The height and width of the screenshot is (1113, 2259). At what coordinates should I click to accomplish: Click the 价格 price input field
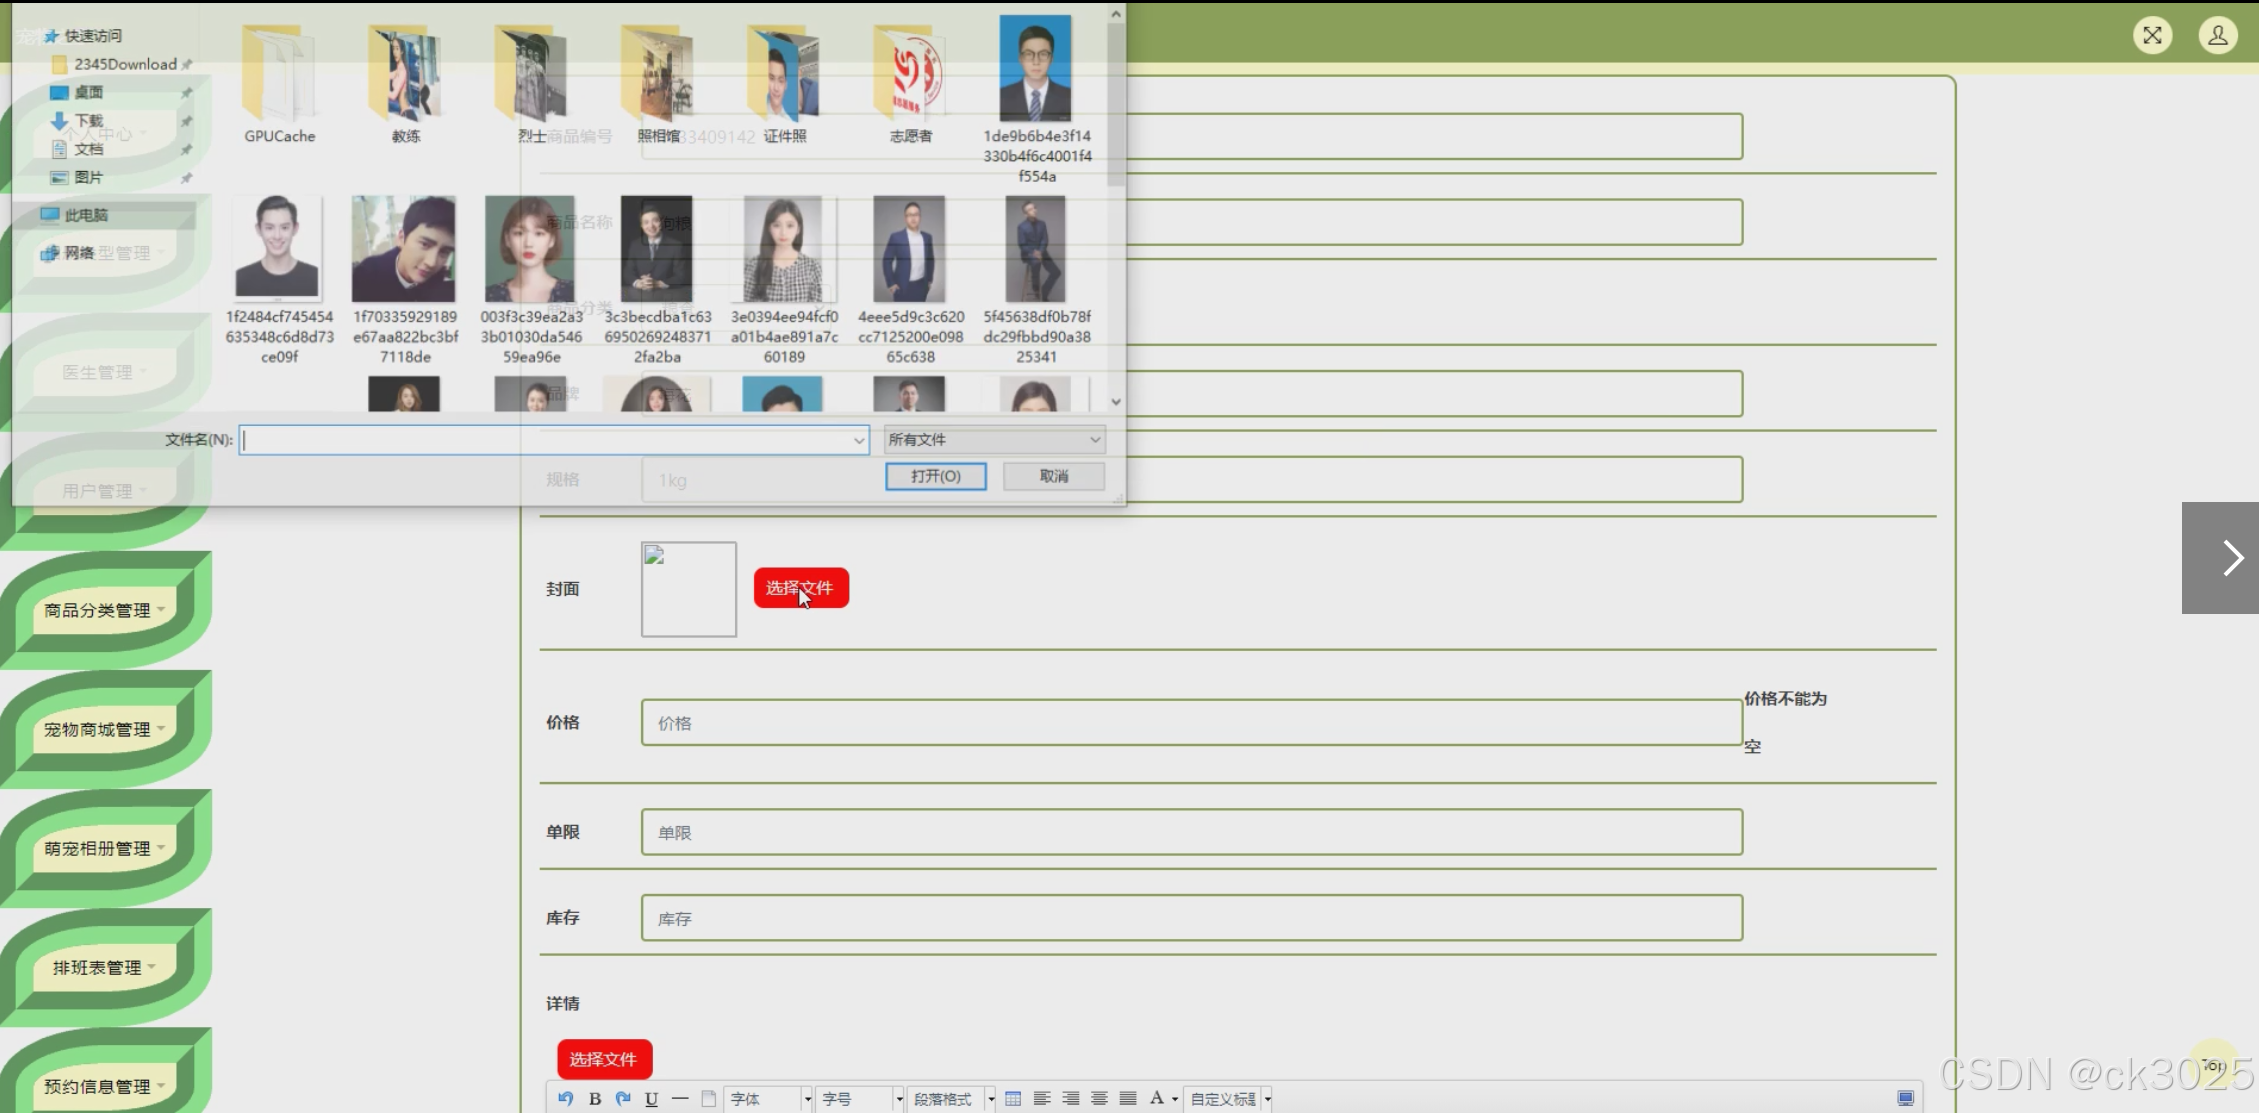click(x=1190, y=723)
